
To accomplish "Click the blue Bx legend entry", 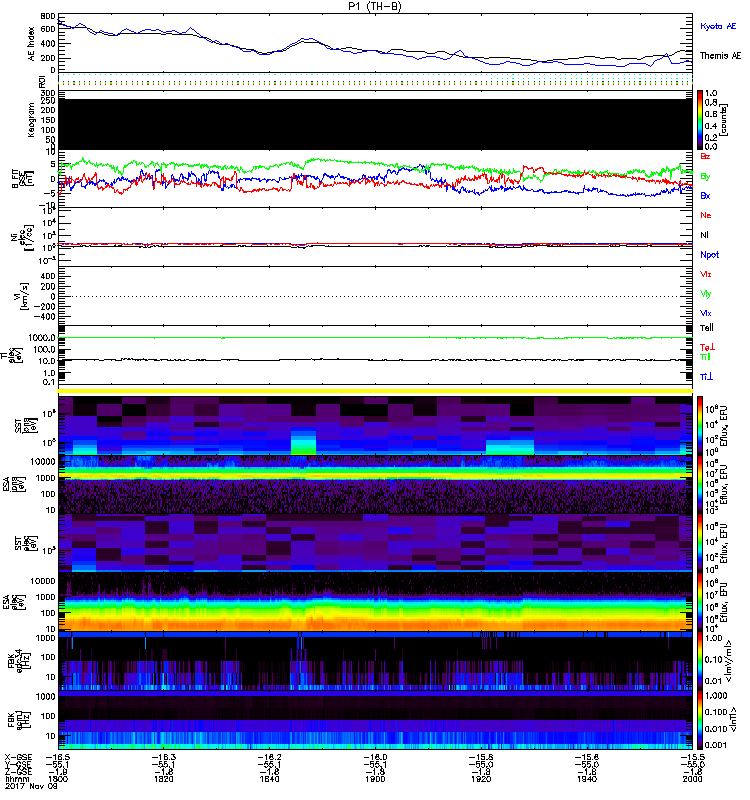I will [x=706, y=196].
